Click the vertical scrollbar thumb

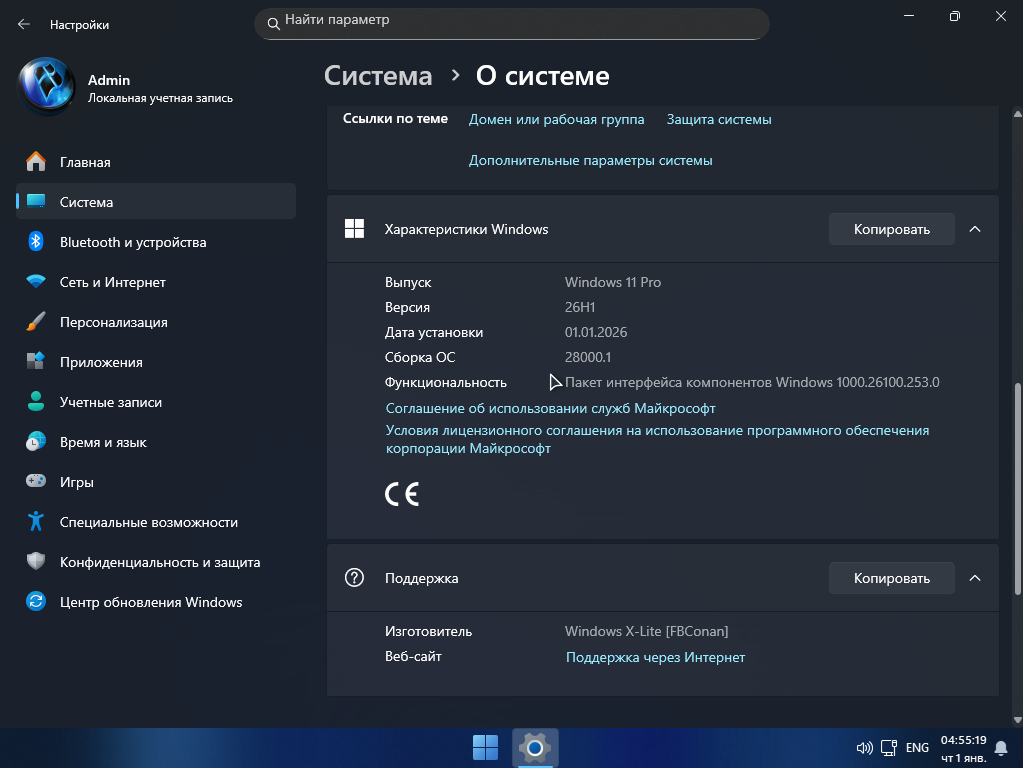pos(1017,489)
